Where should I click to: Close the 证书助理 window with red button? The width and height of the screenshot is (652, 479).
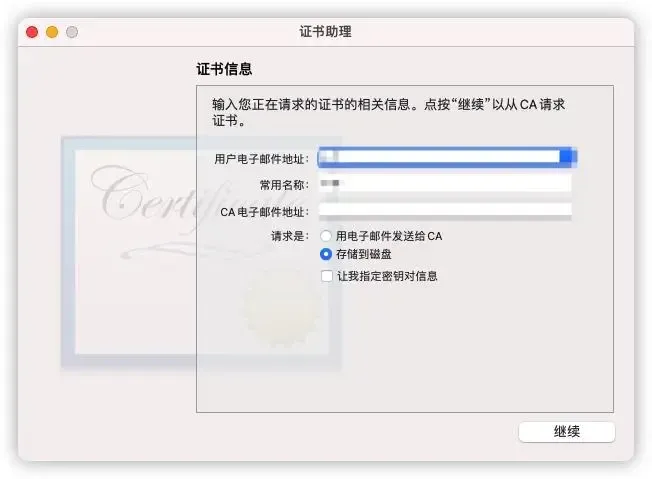click(32, 32)
